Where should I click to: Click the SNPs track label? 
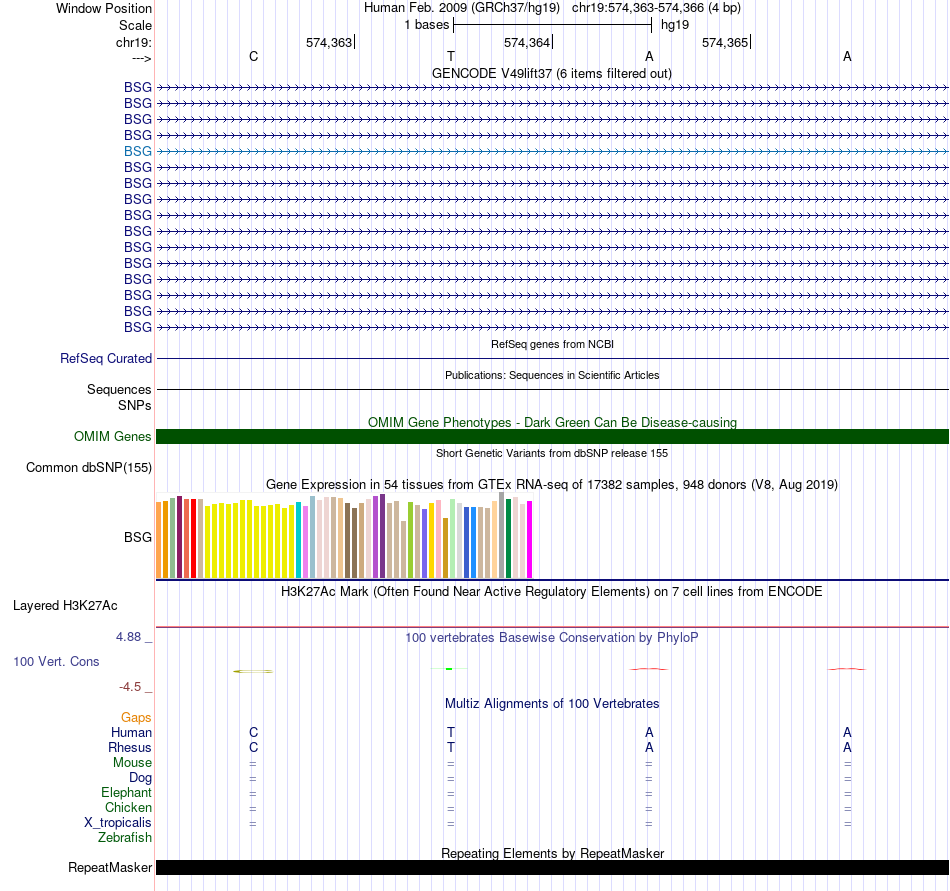(135, 405)
